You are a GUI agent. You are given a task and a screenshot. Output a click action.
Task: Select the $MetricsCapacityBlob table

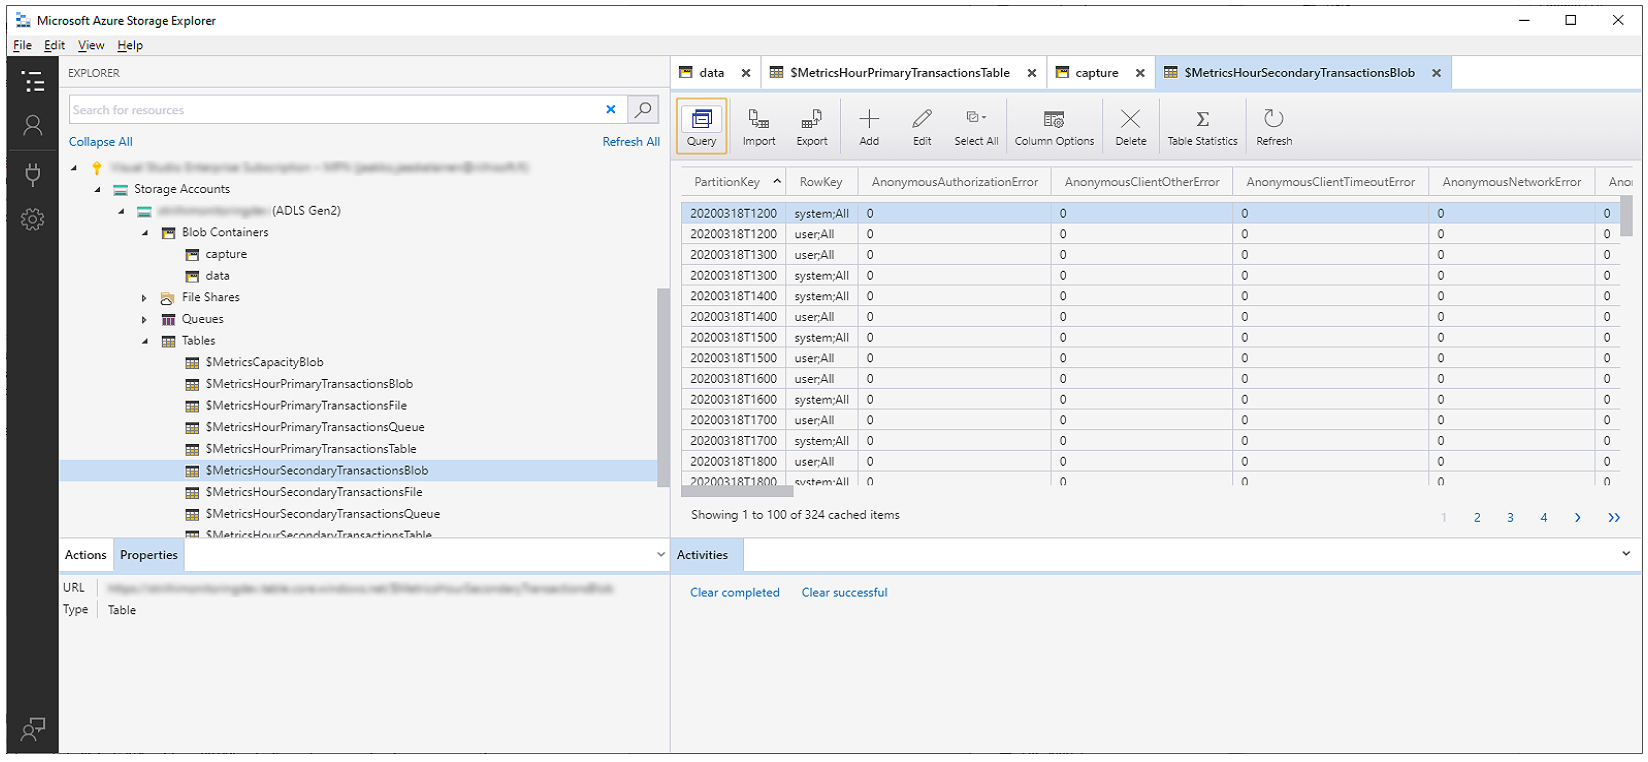coord(264,362)
